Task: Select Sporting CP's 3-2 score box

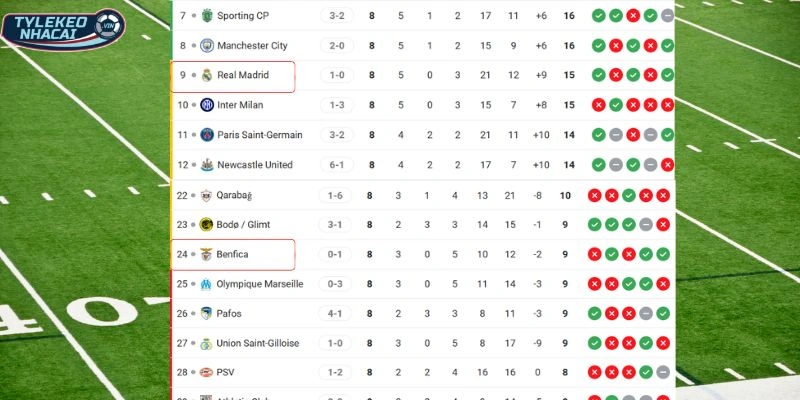Action: coord(336,16)
